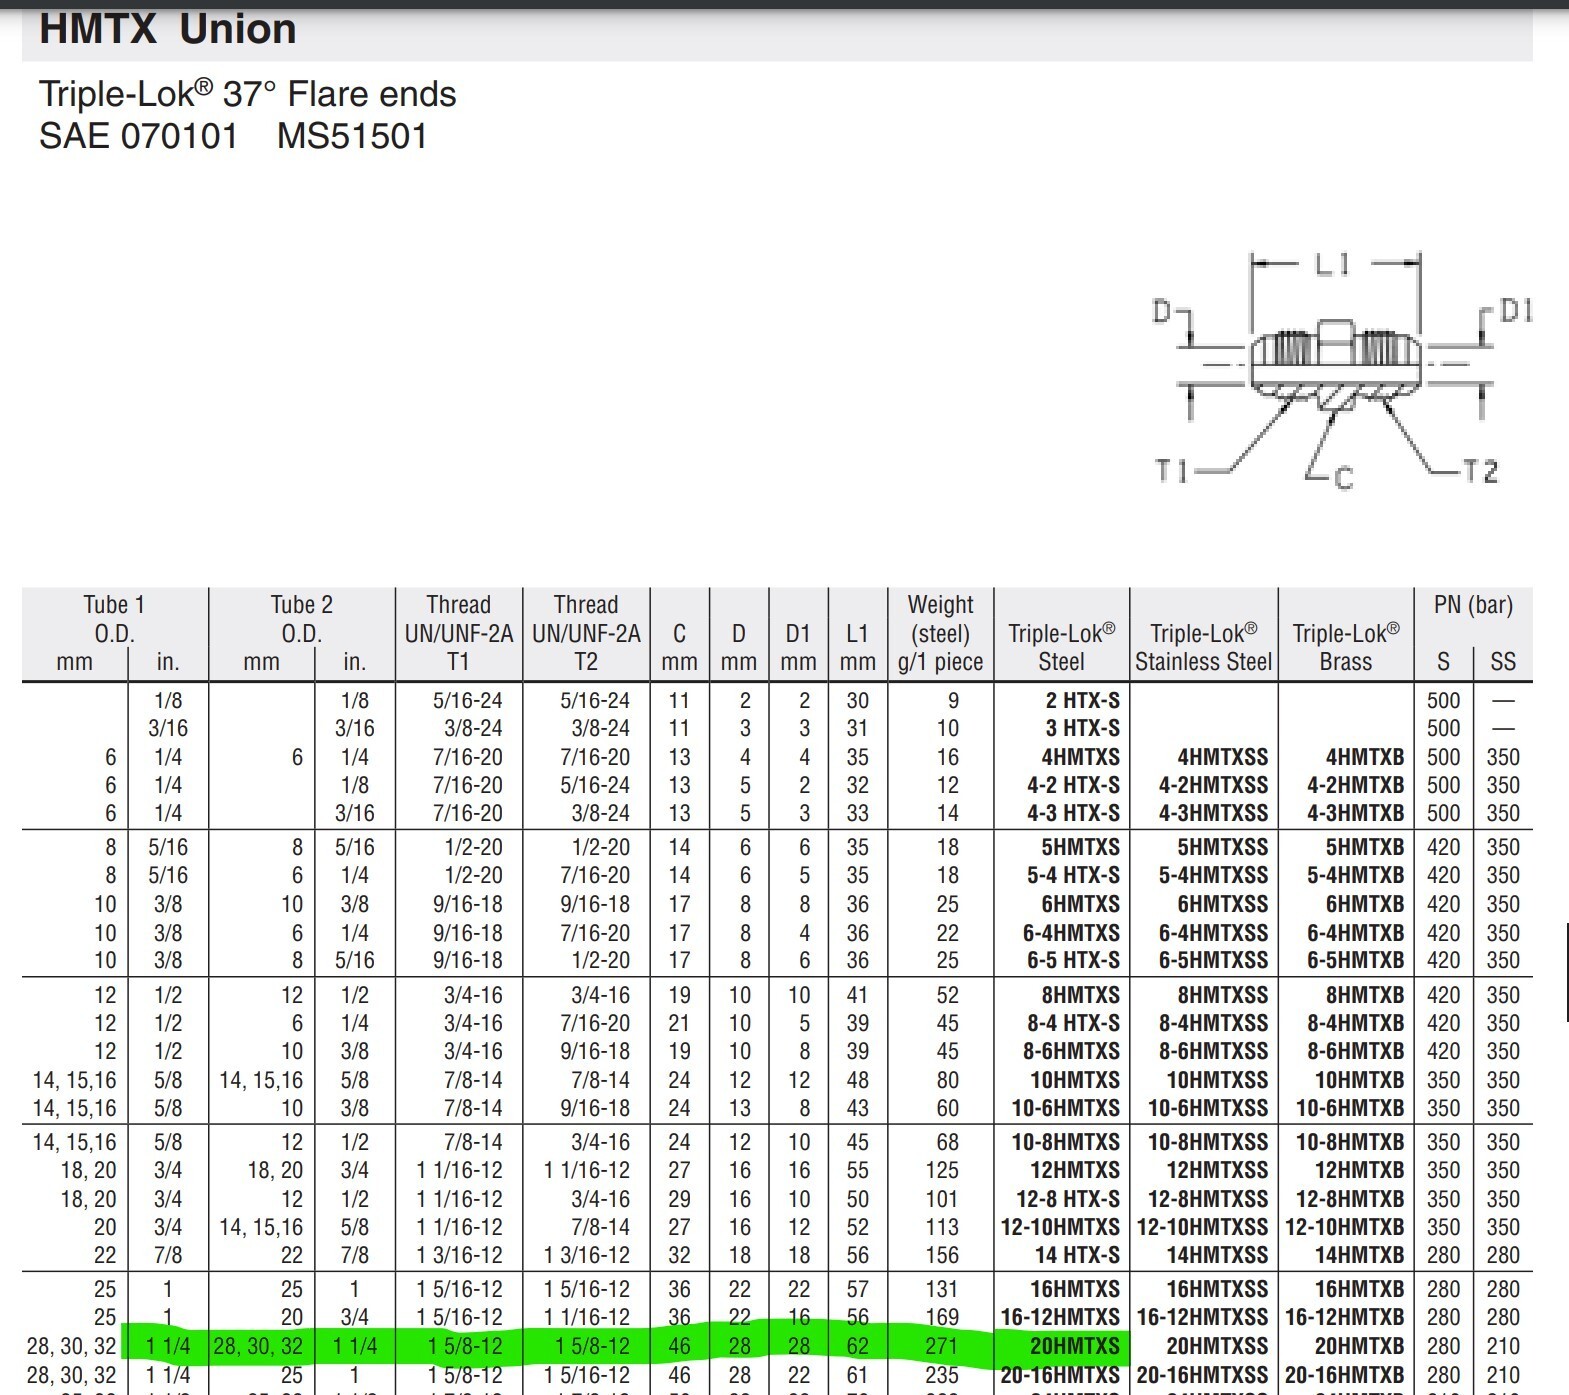This screenshot has height=1395, width=1569.
Task: Click stainless part 16-12HMTXSS
Action: [1203, 1317]
